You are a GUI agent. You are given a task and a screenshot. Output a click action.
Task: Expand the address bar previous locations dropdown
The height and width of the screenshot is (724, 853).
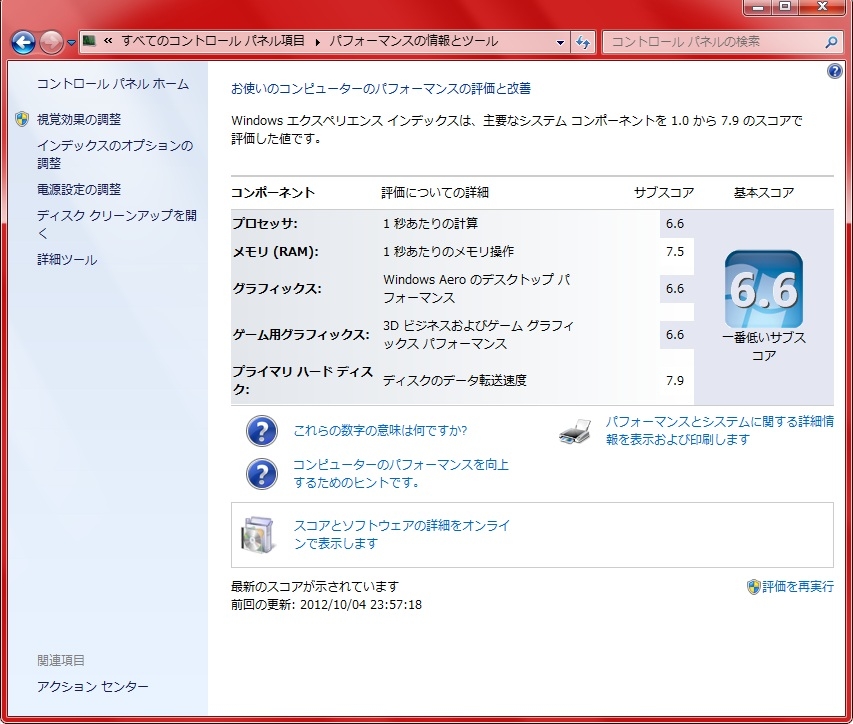point(560,42)
